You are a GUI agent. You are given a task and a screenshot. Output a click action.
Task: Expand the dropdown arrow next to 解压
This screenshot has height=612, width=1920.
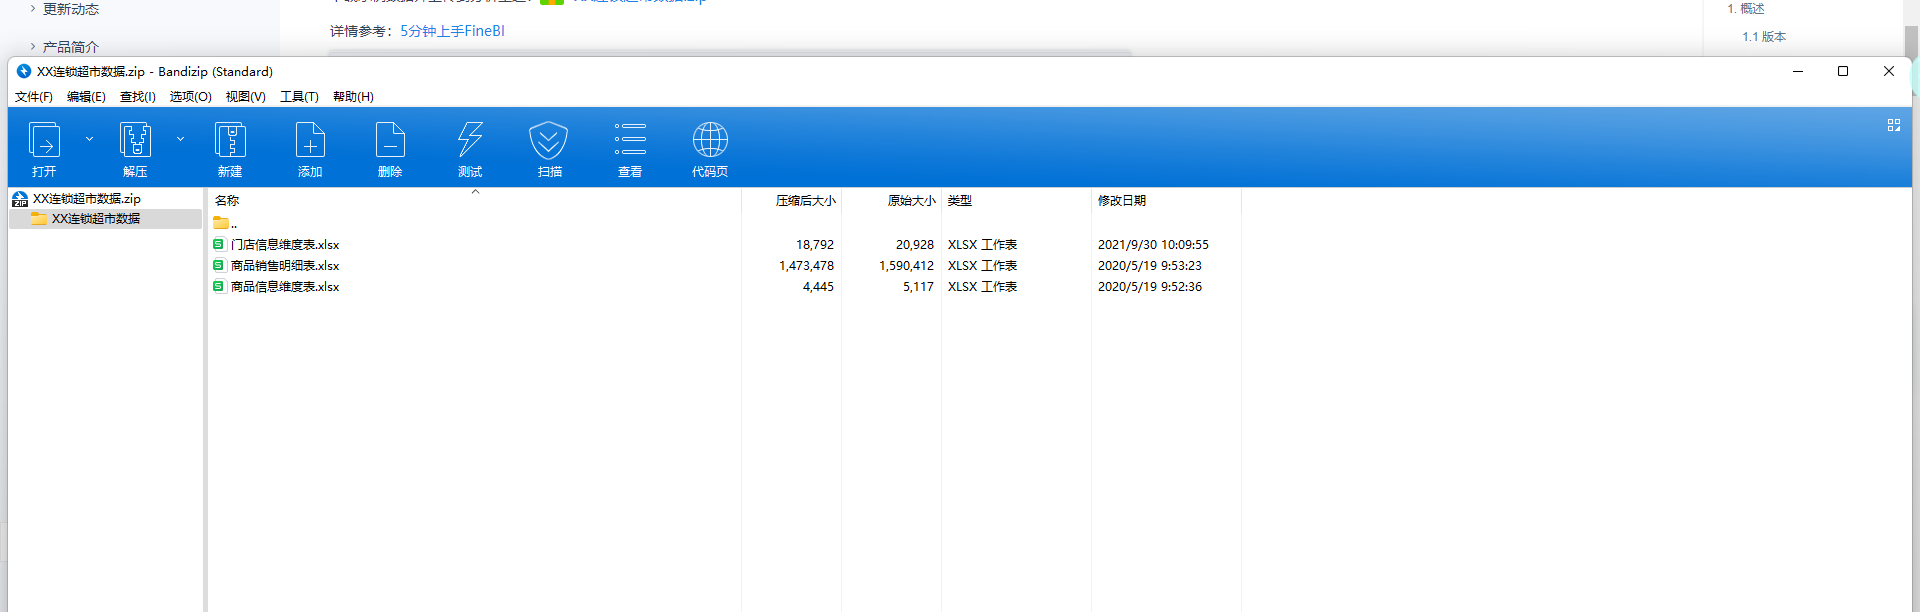(x=180, y=139)
